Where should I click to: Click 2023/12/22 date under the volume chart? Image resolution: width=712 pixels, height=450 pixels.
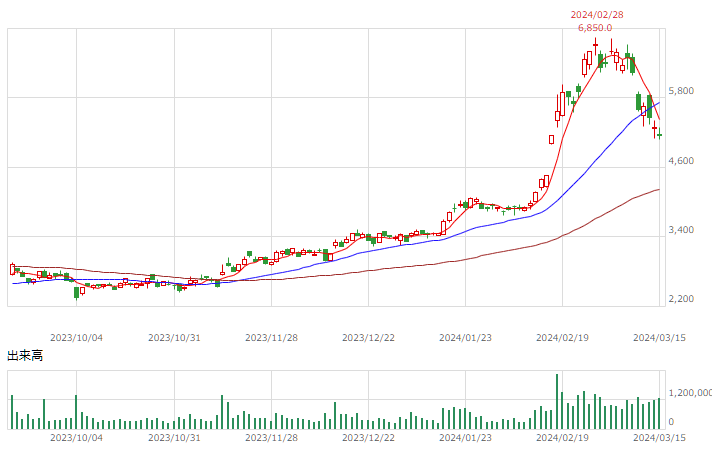click(368, 438)
